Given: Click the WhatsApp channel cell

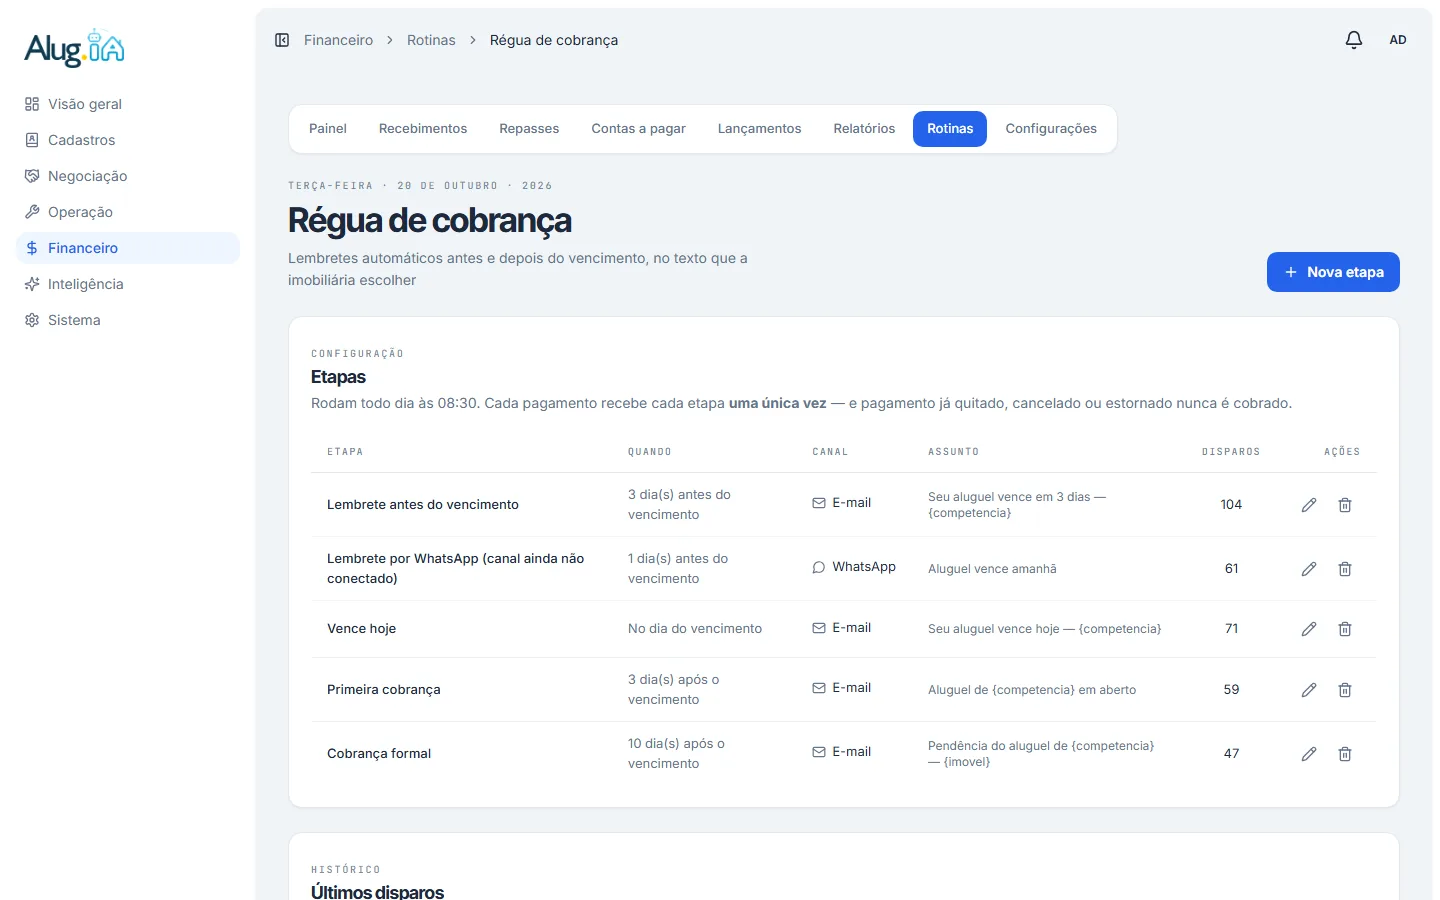Looking at the screenshot, I should point(854,567).
